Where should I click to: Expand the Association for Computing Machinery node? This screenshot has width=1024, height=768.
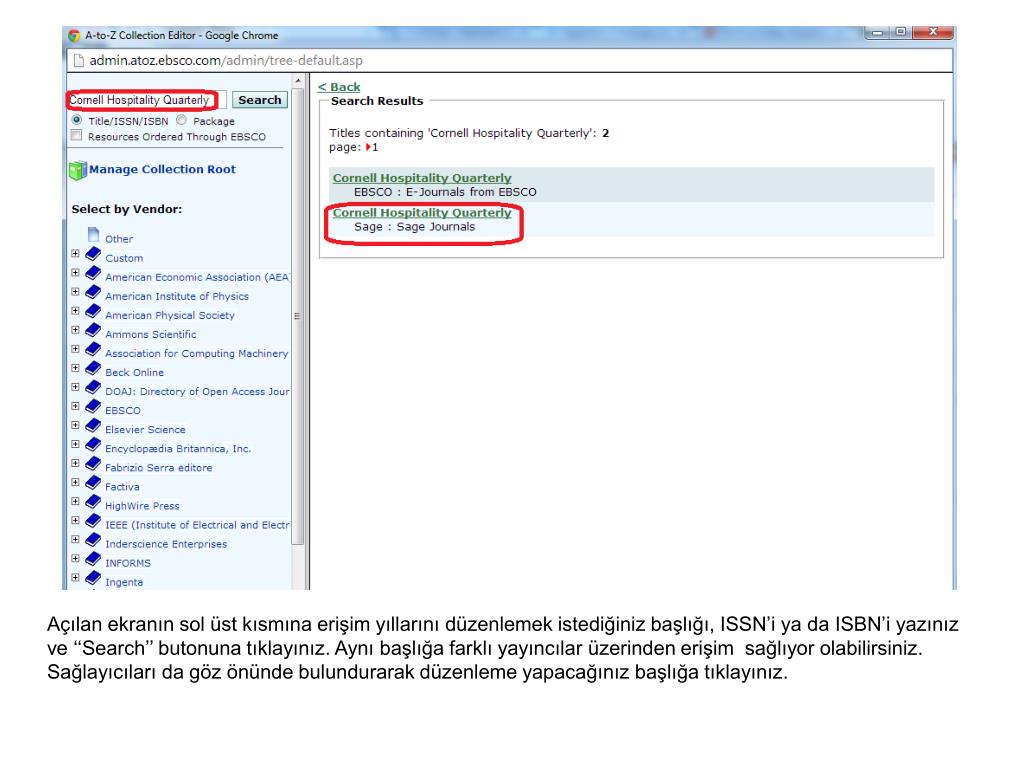[x=76, y=349]
